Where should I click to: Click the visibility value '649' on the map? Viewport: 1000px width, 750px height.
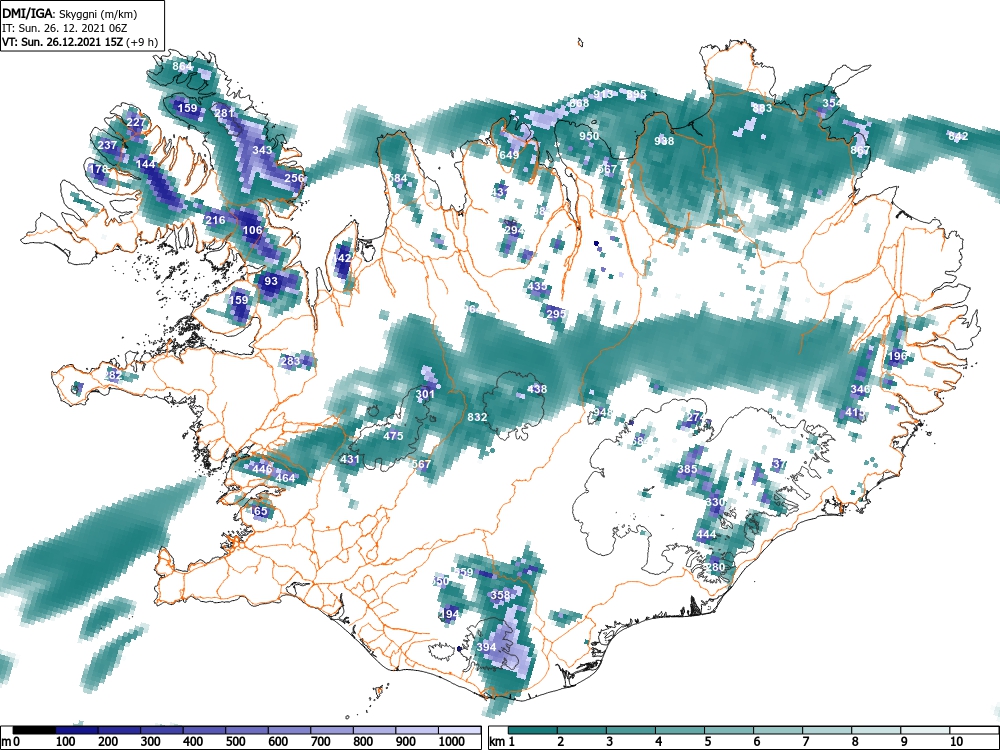click(x=509, y=155)
